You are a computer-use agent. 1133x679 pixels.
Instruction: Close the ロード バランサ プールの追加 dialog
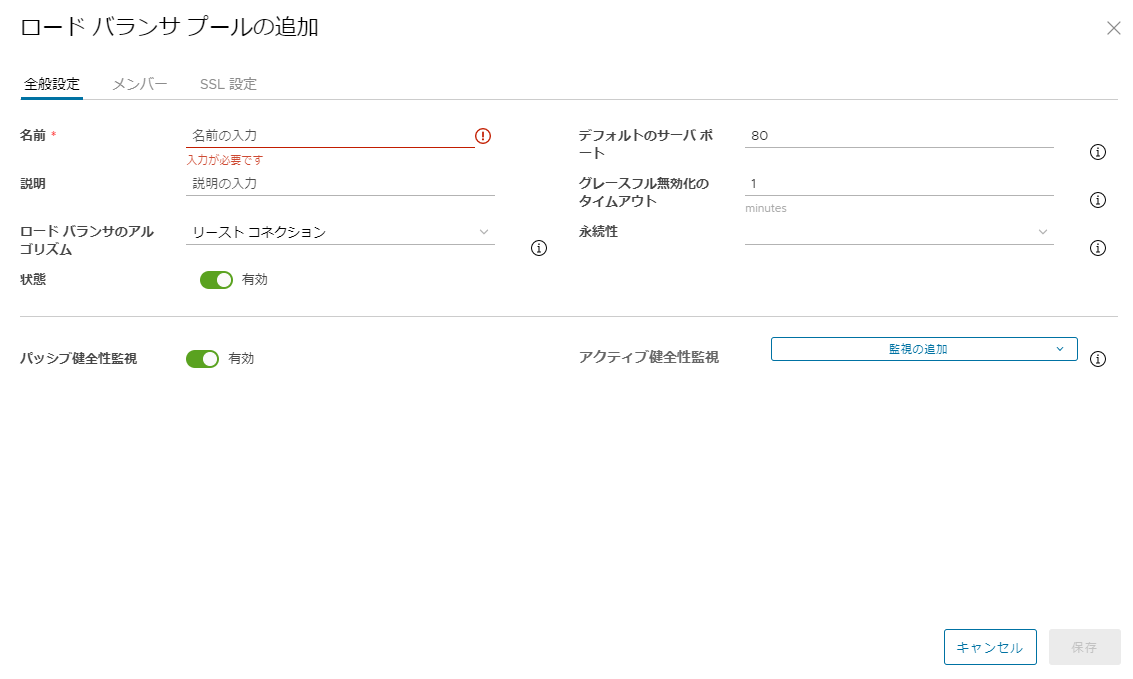pos(1113,28)
